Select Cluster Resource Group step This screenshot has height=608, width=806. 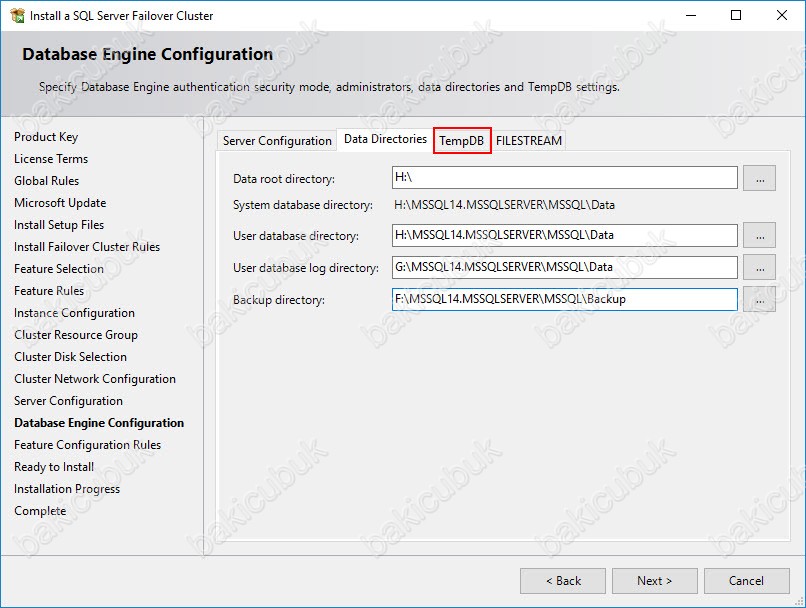tap(76, 335)
